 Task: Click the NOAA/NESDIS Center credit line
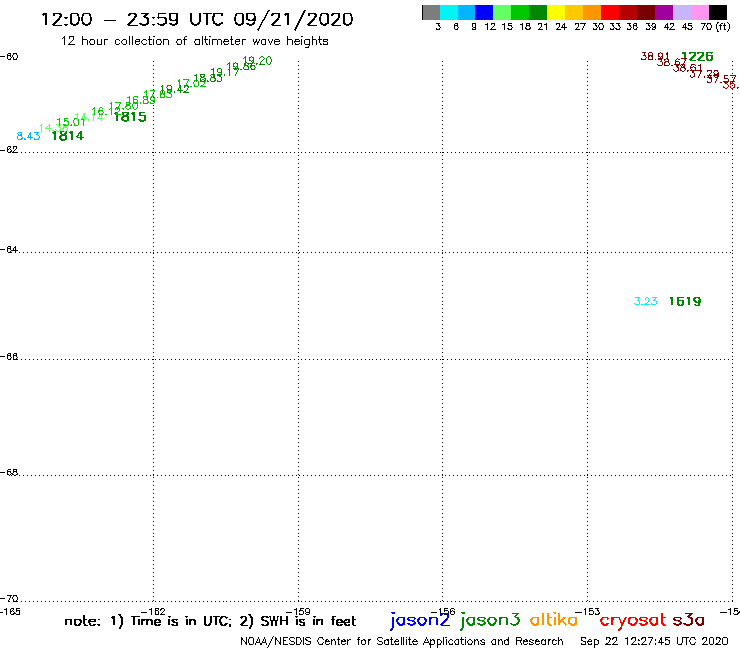coord(402,642)
